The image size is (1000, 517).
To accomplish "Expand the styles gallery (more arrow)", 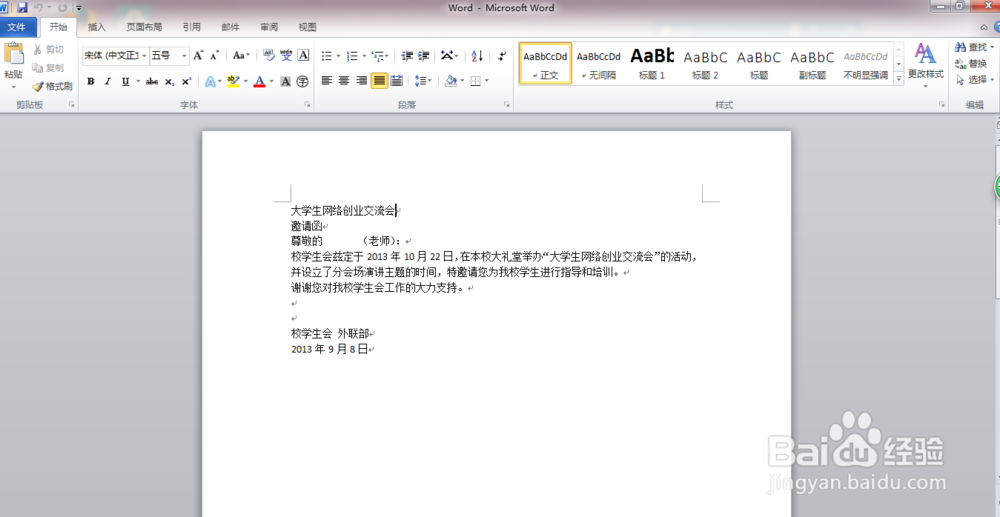I will tap(899, 79).
